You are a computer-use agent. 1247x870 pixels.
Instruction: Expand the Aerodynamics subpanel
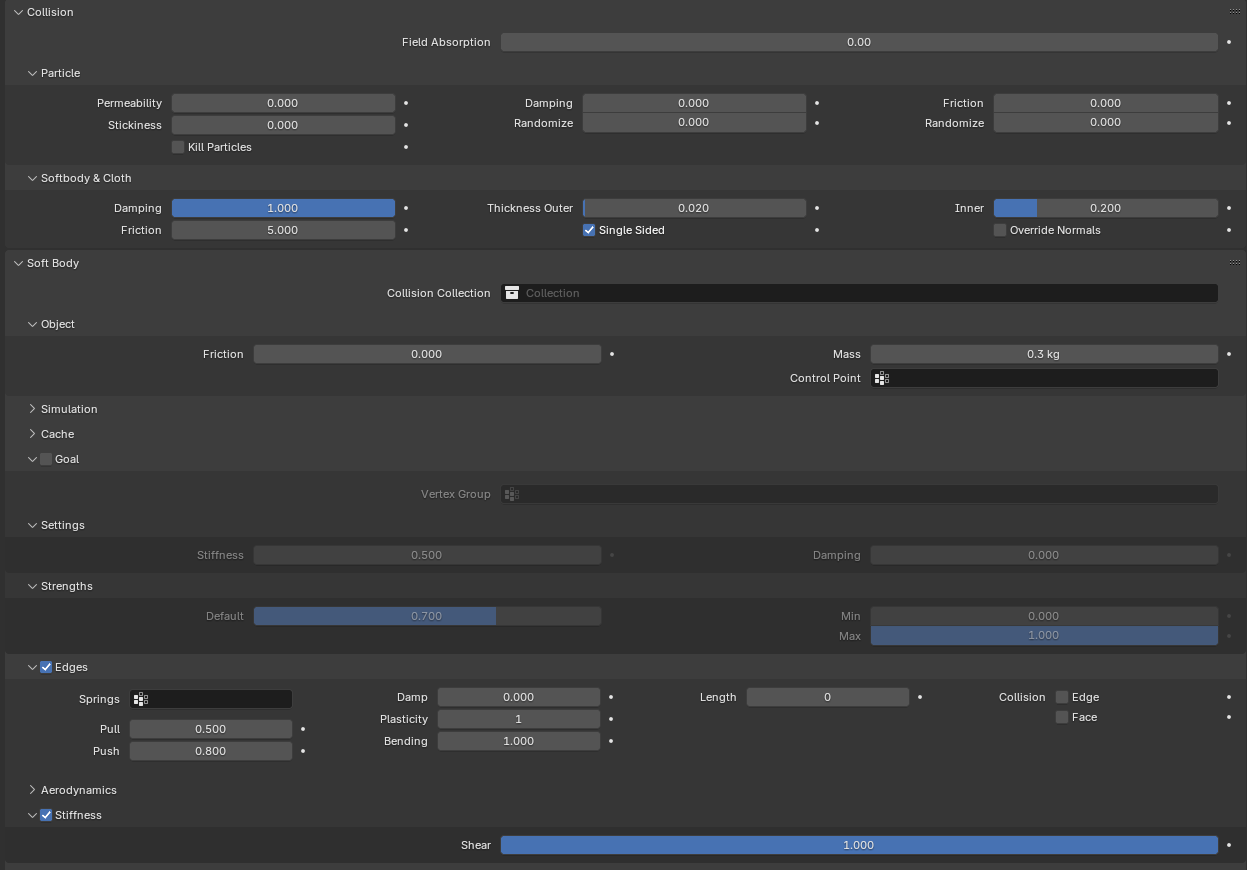pyautogui.click(x=32, y=790)
